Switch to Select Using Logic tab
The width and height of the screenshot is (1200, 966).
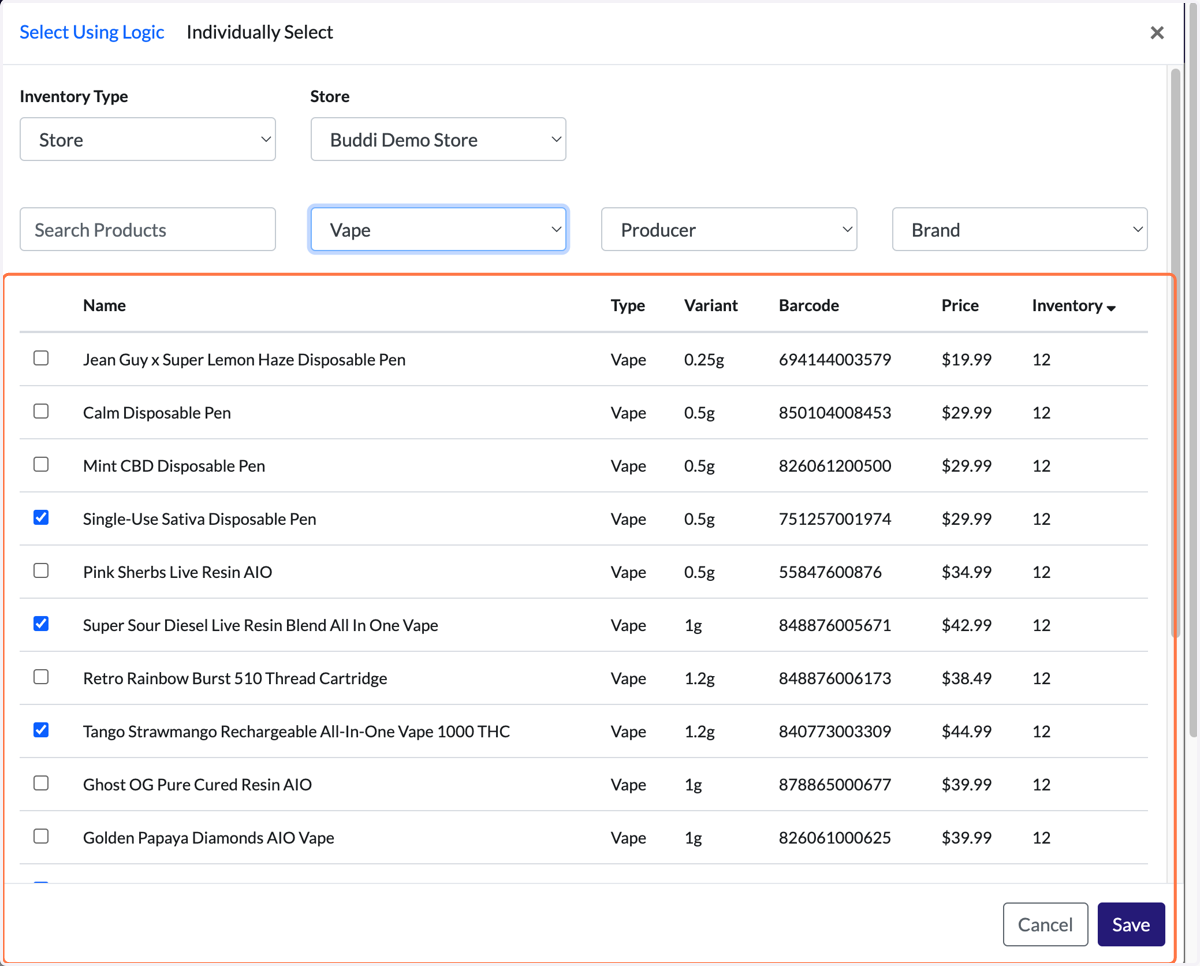pyautogui.click(x=92, y=32)
